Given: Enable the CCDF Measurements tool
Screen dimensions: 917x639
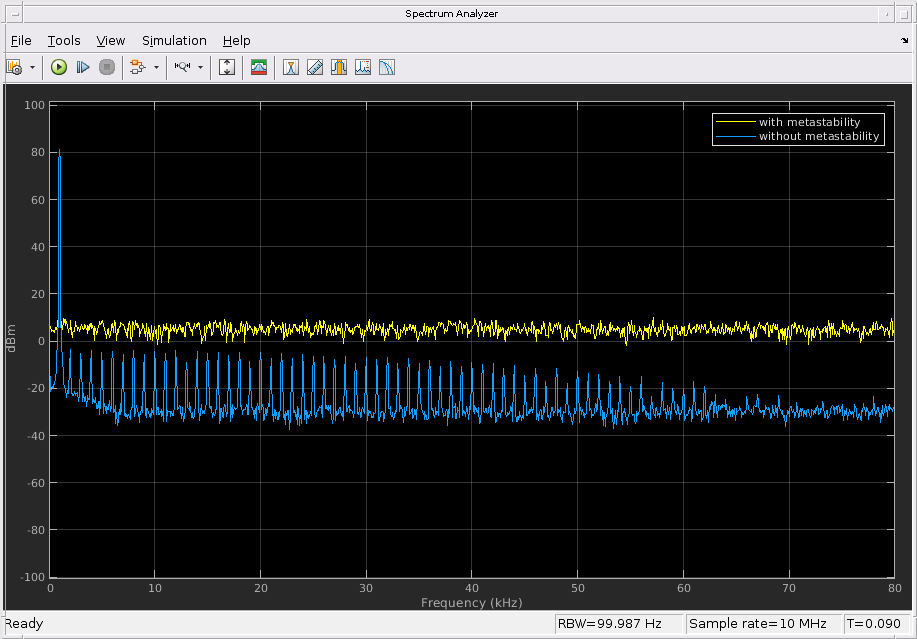Looking at the screenshot, I should pyautogui.click(x=387, y=67).
